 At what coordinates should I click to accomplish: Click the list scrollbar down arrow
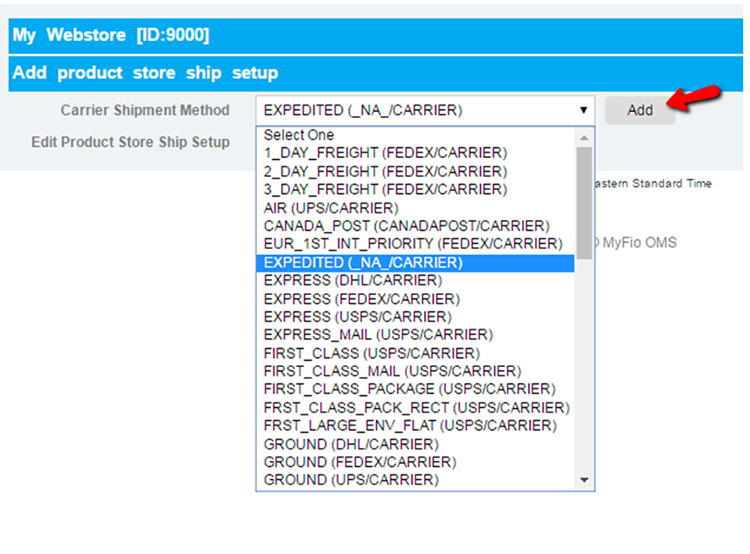(584, 480)
